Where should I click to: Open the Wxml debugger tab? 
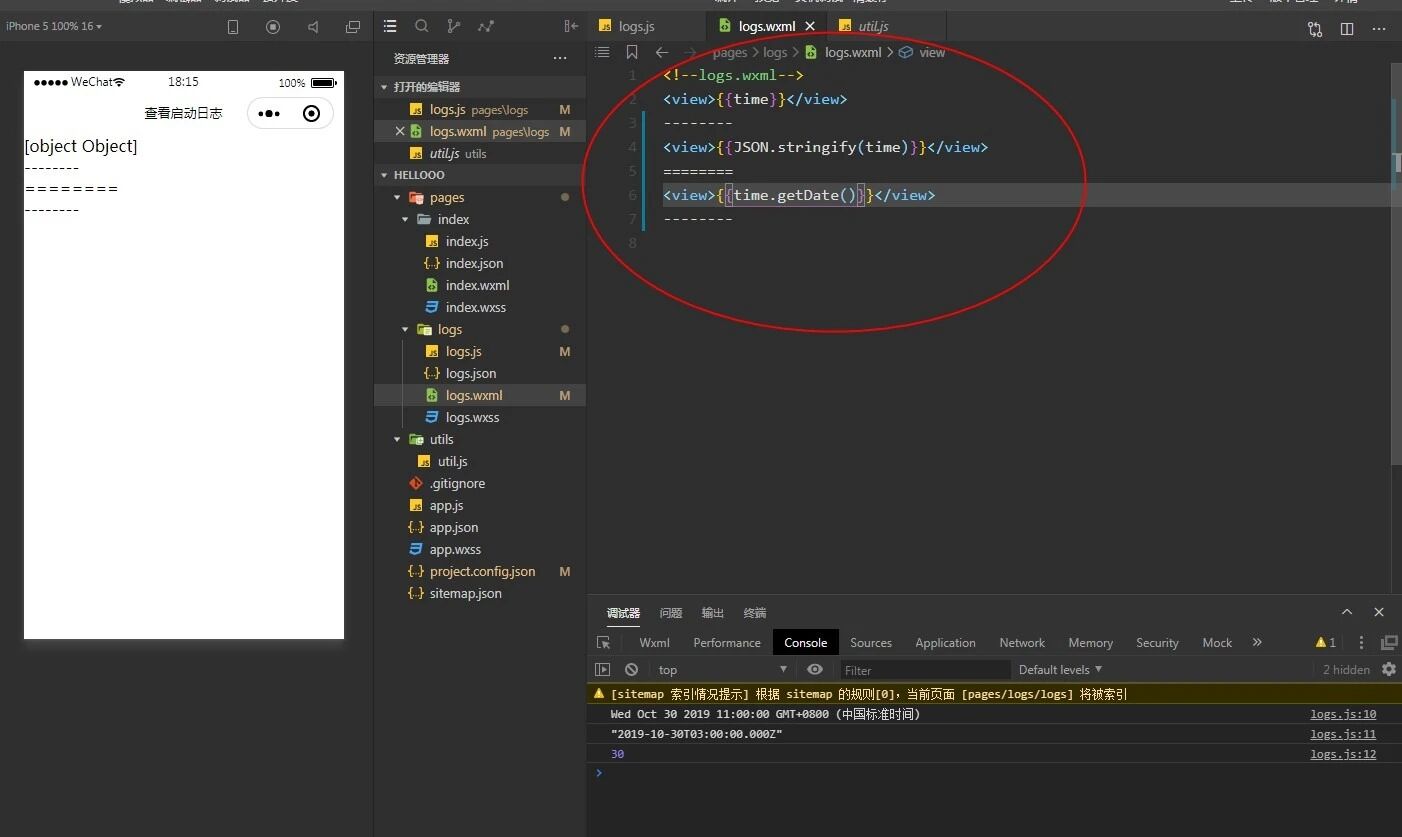(x=654, y=643)
